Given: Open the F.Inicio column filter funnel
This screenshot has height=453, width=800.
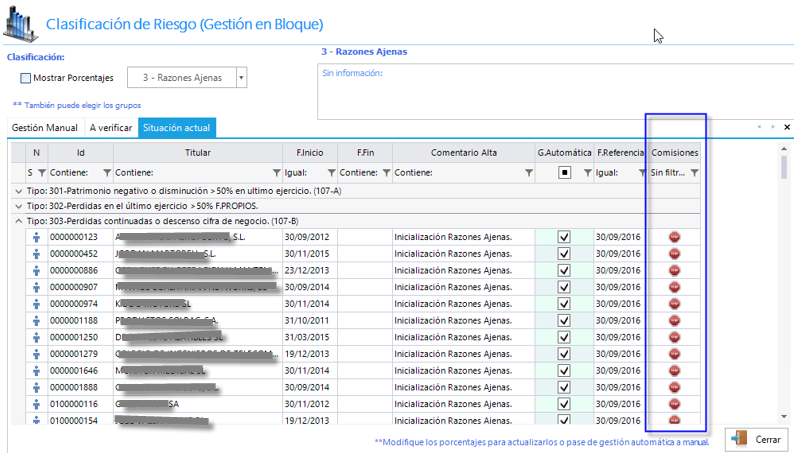Looking at the screenshot, I should coord(332,173).
